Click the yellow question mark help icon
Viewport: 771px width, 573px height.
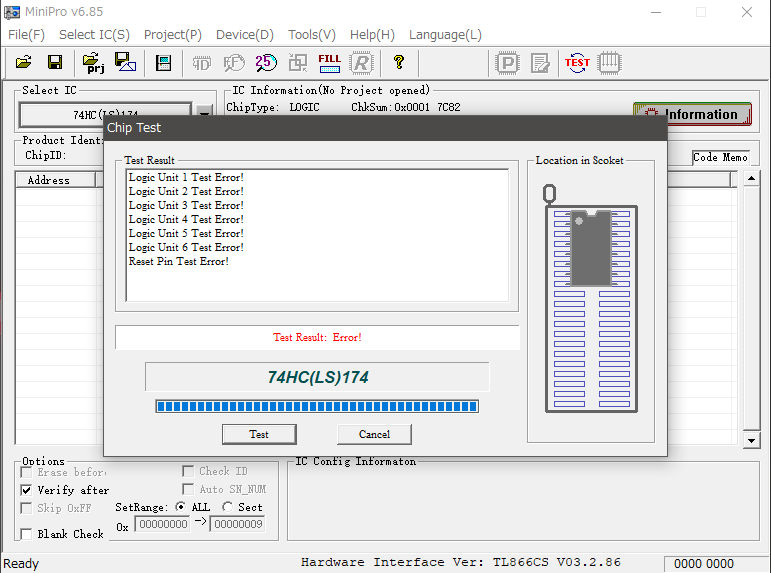click(398, 62)
